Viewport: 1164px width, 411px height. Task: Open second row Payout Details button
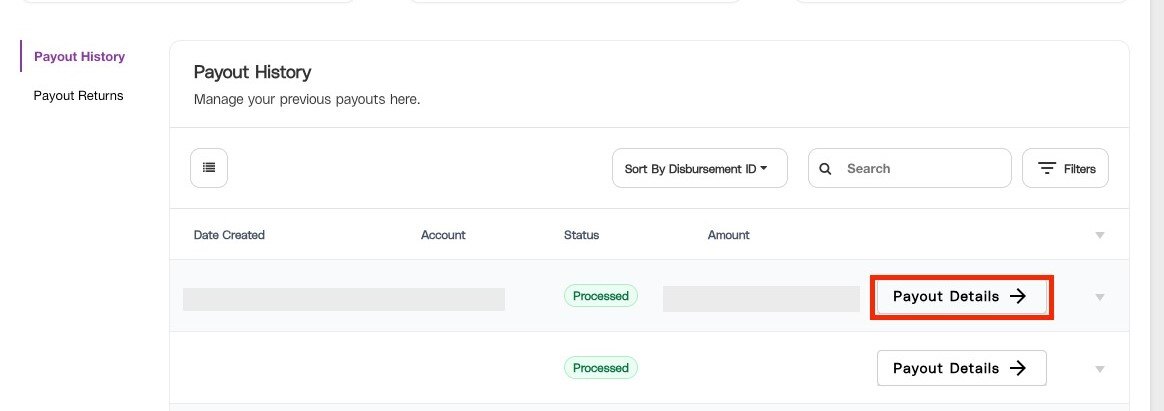point(961,368)
